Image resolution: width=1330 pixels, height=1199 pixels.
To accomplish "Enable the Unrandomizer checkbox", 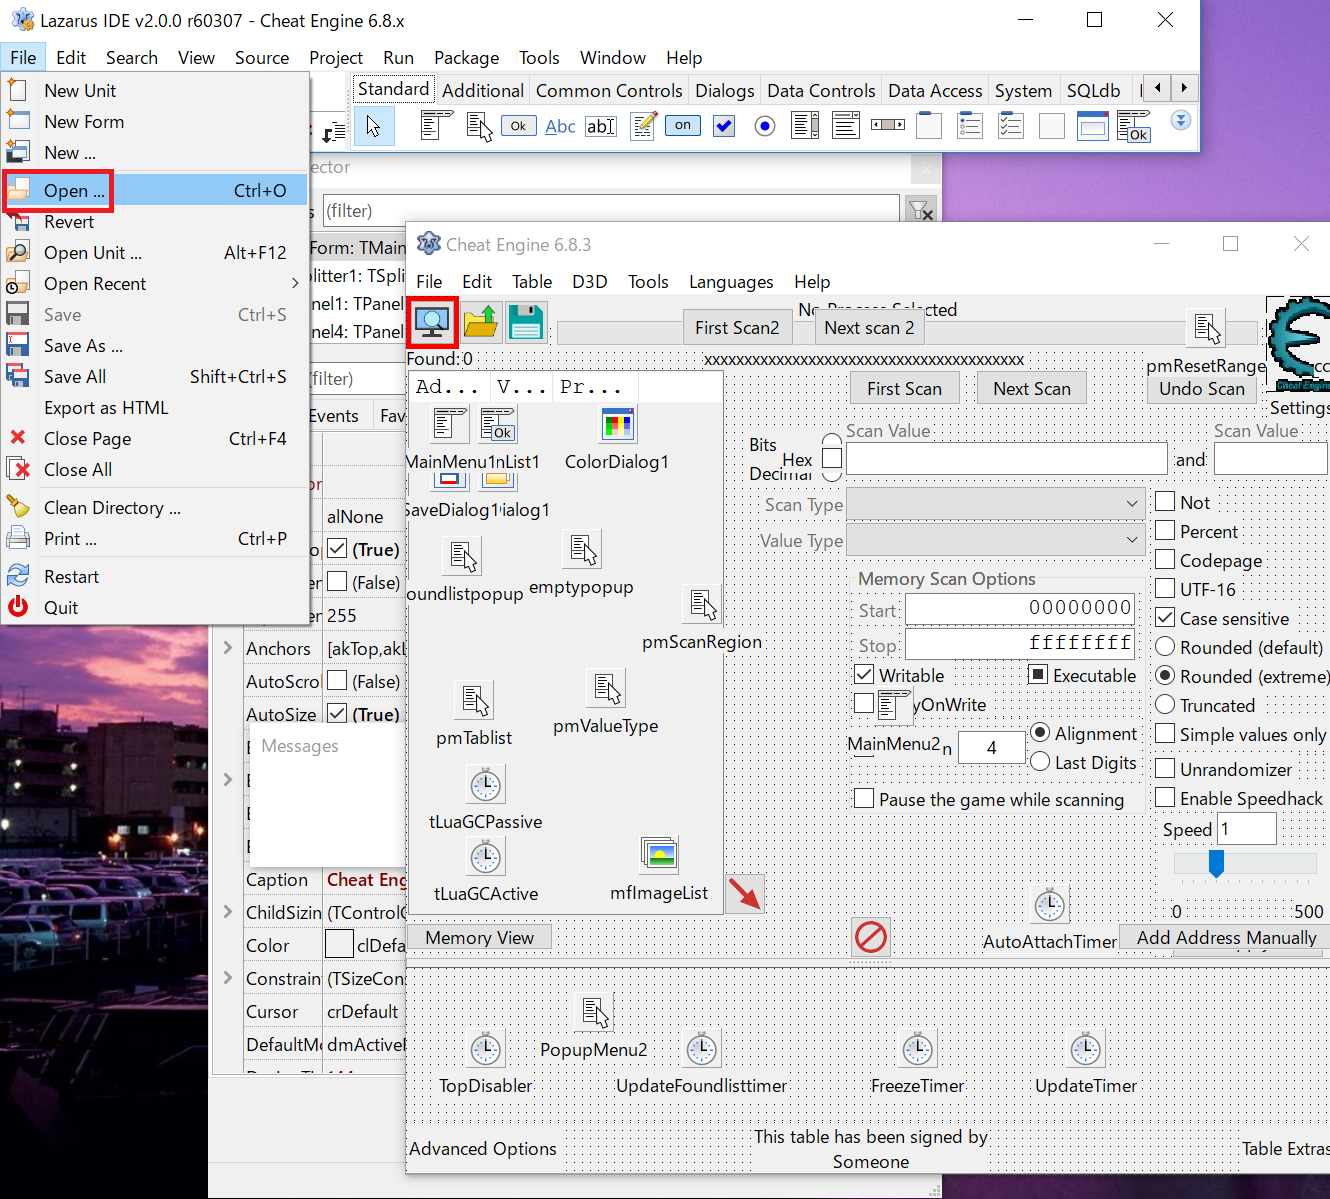I will tap(1165, 769).
